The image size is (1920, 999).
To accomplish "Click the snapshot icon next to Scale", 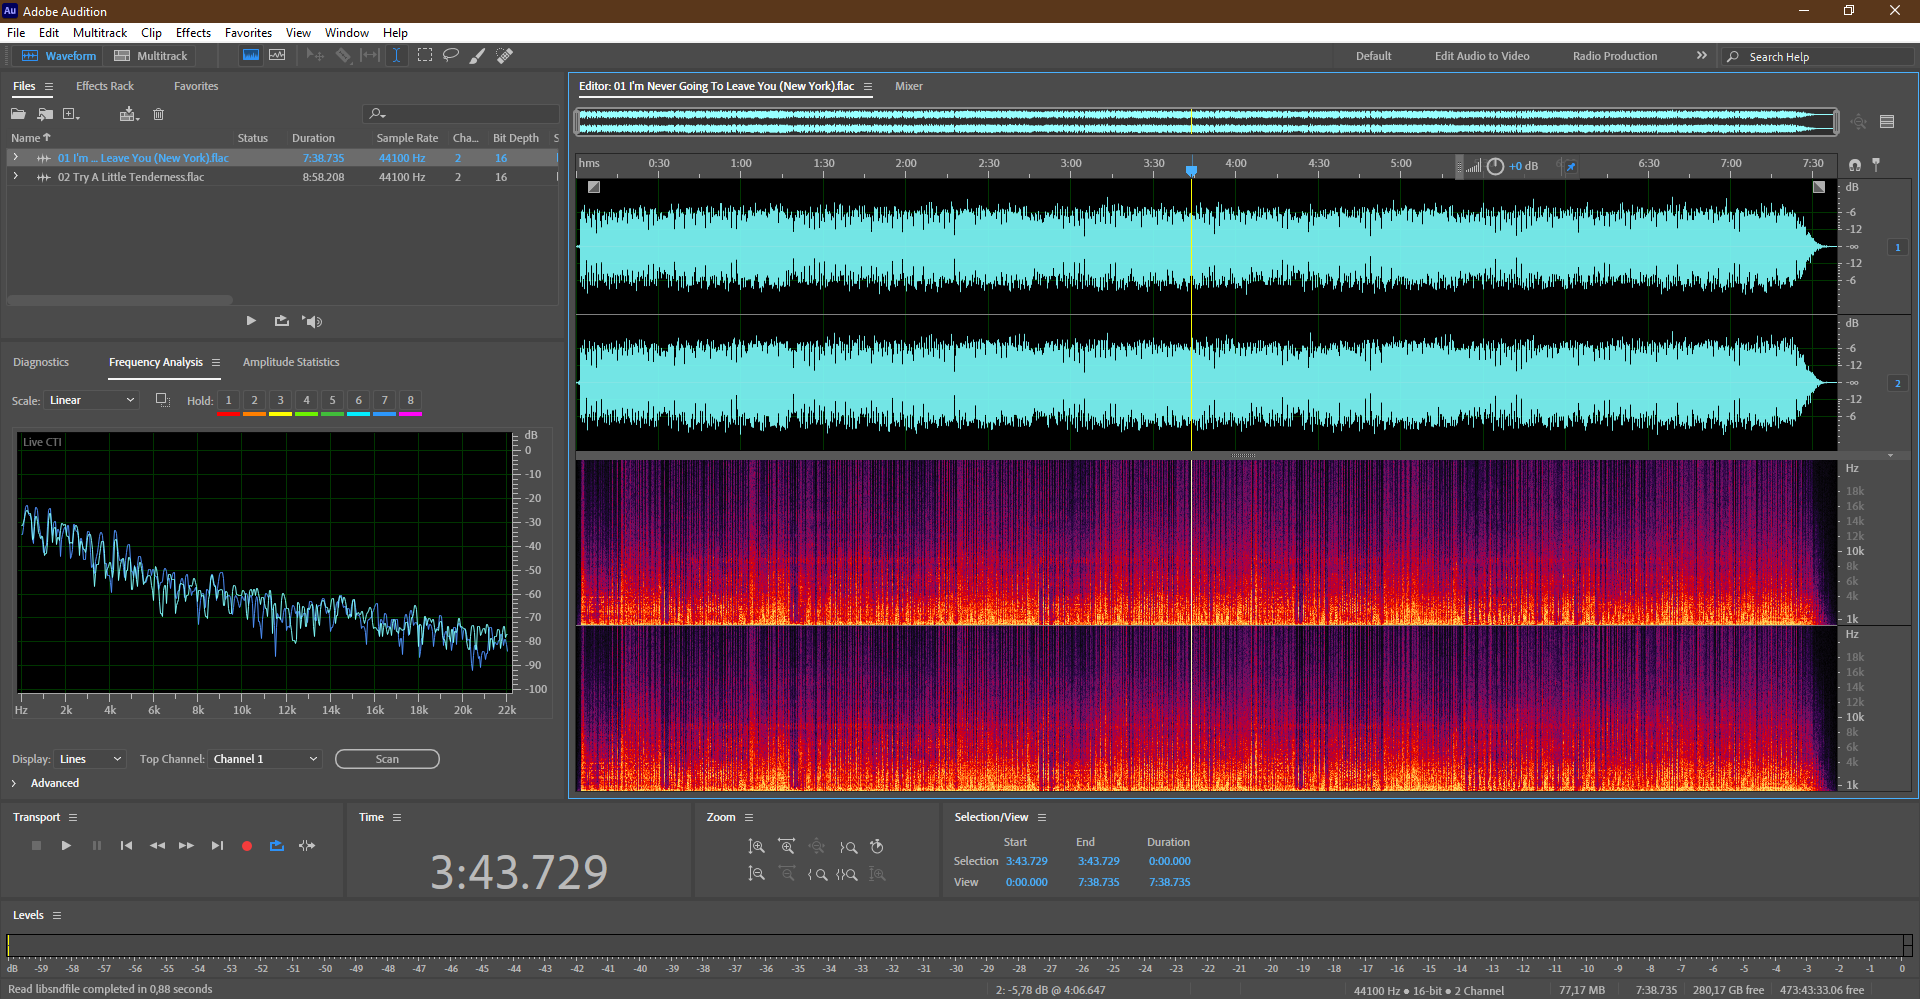I will click(x=162, y=400).
